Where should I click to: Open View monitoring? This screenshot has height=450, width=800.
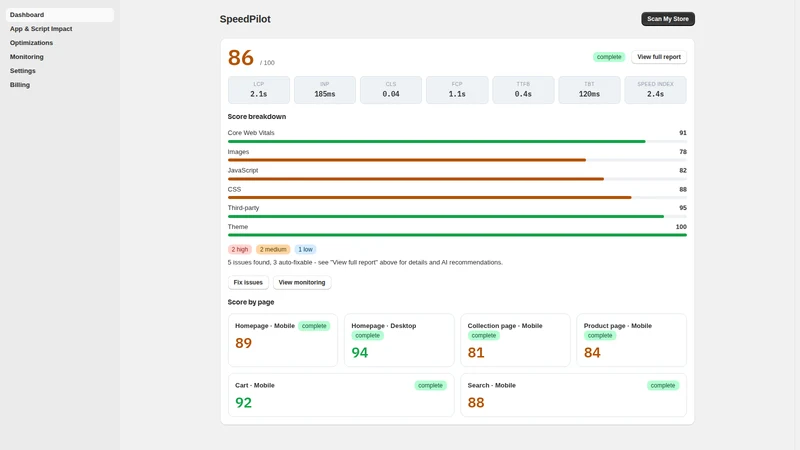[302, 282]
